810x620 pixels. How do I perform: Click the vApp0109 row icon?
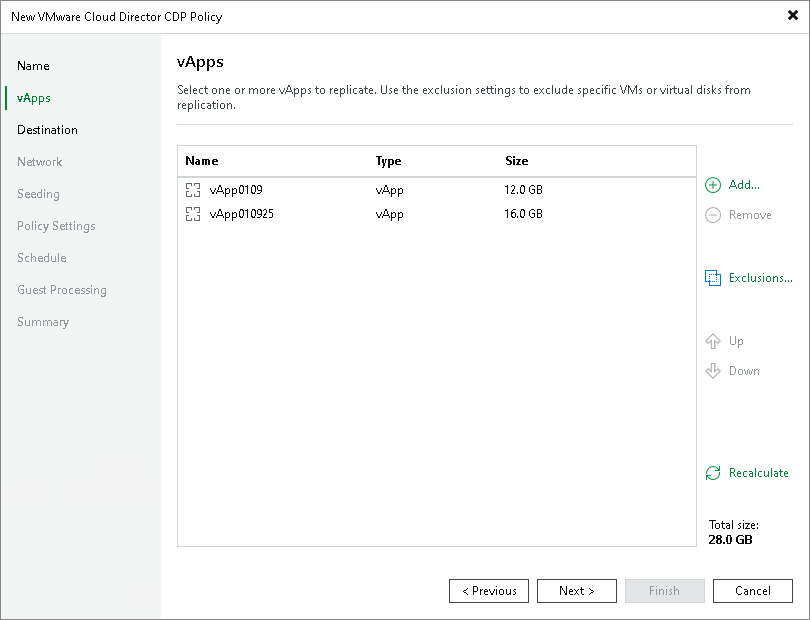(x=193, y=190)
